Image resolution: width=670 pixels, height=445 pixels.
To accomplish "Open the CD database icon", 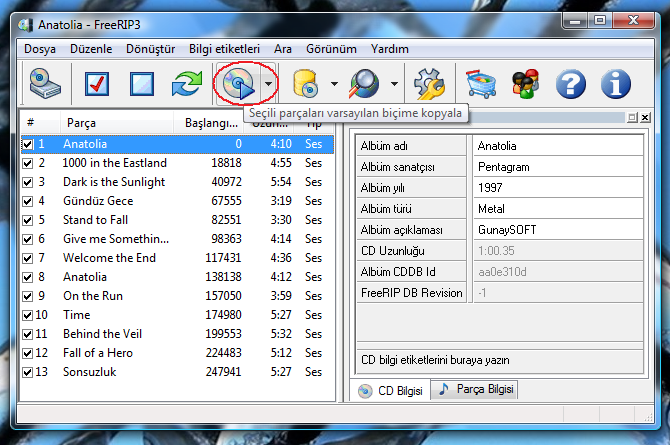I will tap(305, 84).
